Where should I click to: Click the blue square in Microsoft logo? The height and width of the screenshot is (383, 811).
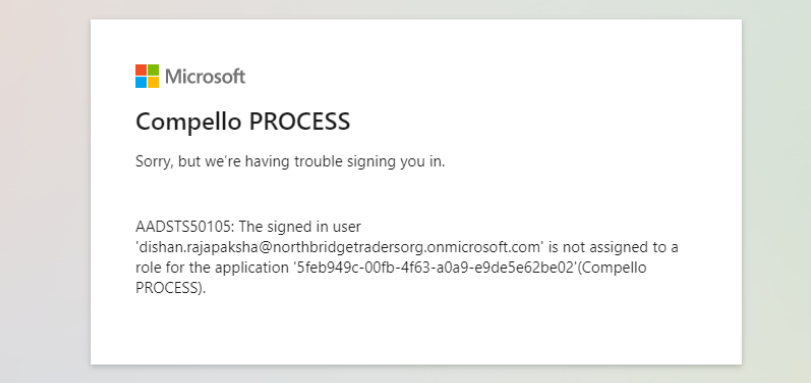[141, 82]
